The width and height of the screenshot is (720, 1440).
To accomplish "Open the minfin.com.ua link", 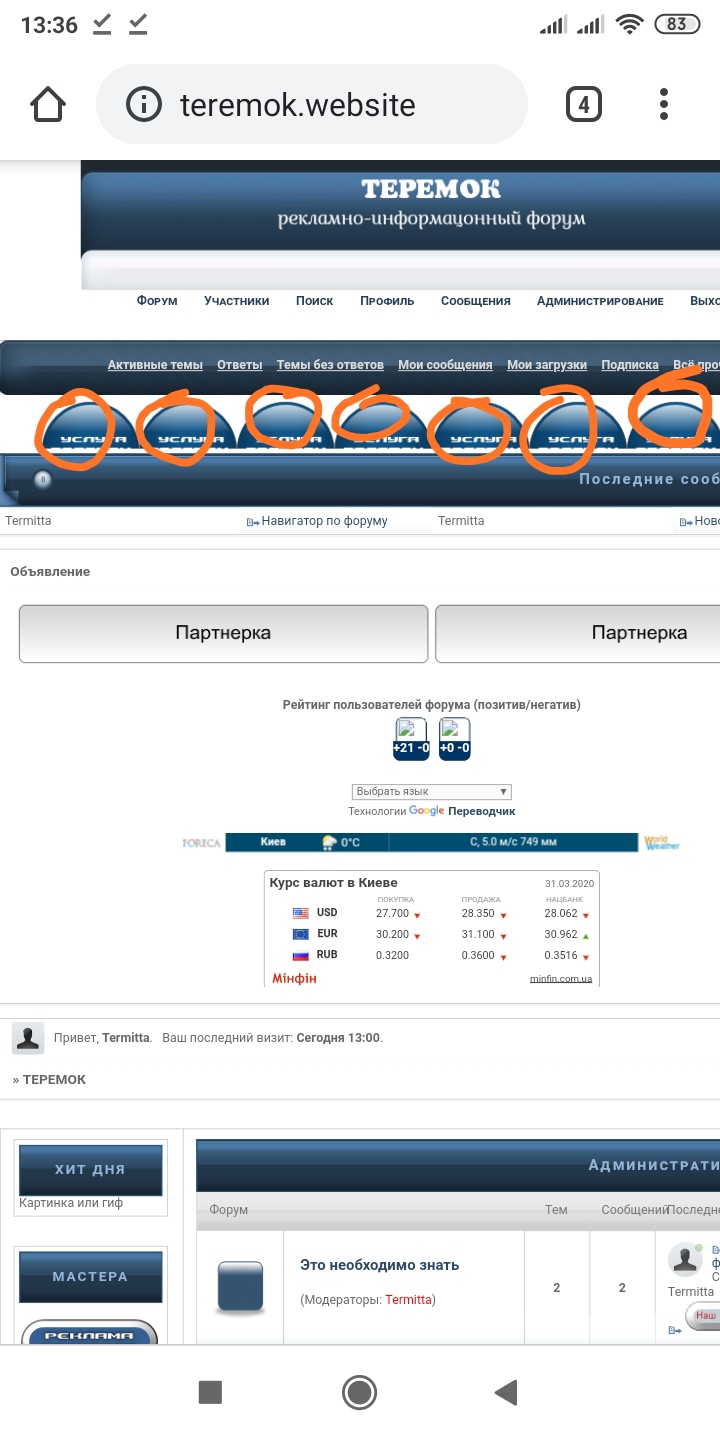I will click(x=561, y=979).
